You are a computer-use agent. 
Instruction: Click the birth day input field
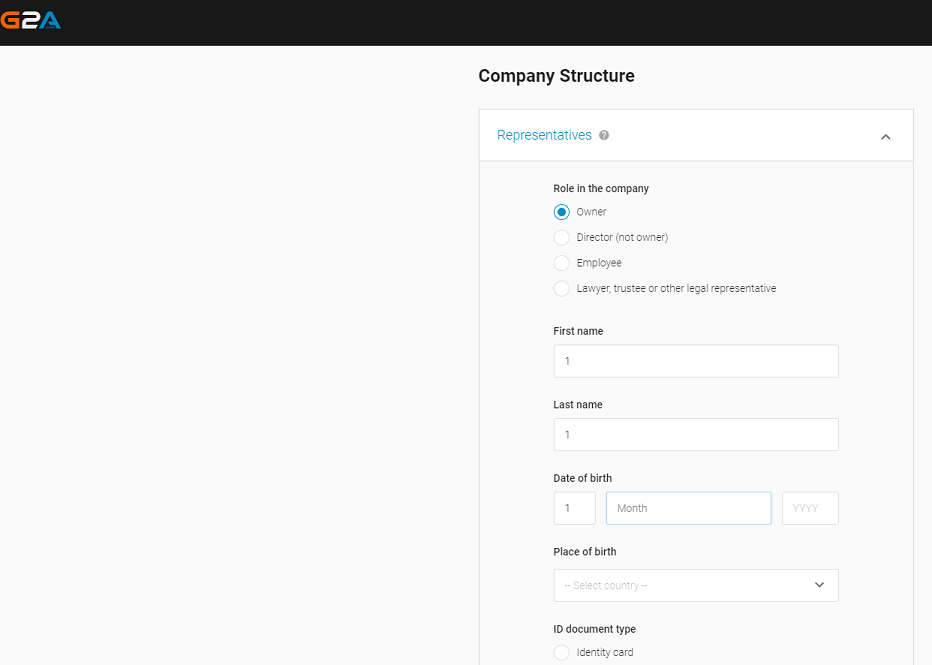574,508
